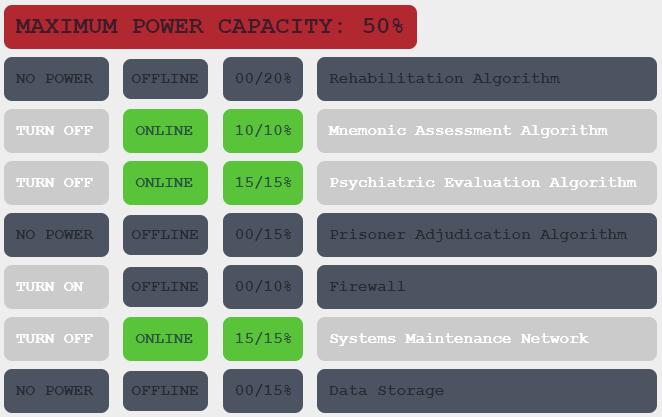
Task: Turn on the Firewall
Action: [57, 287]
